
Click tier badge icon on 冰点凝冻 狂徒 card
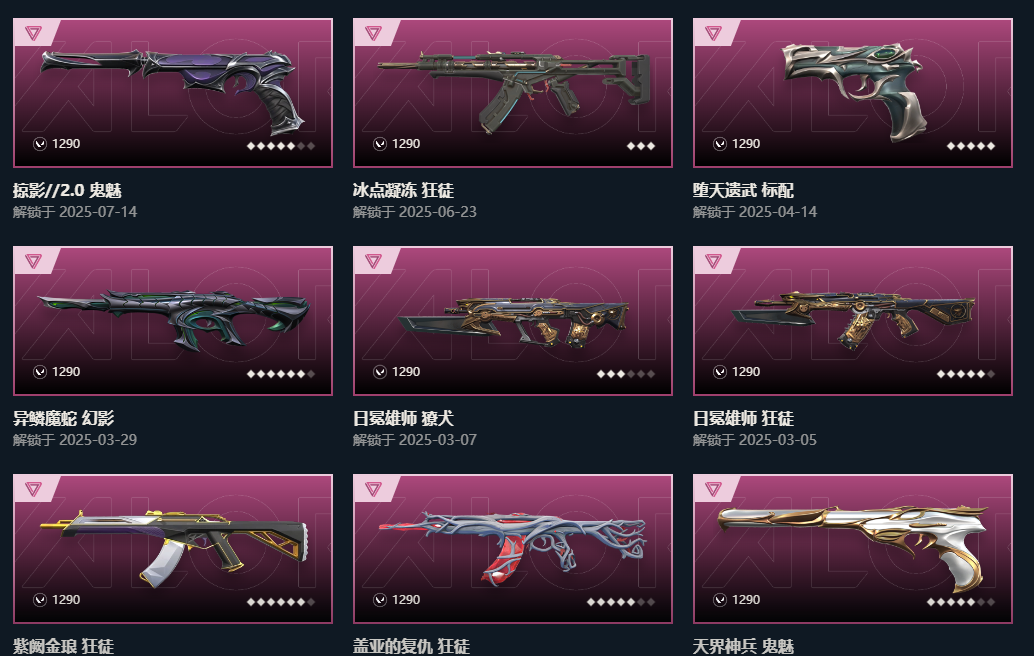pos(373,33)
